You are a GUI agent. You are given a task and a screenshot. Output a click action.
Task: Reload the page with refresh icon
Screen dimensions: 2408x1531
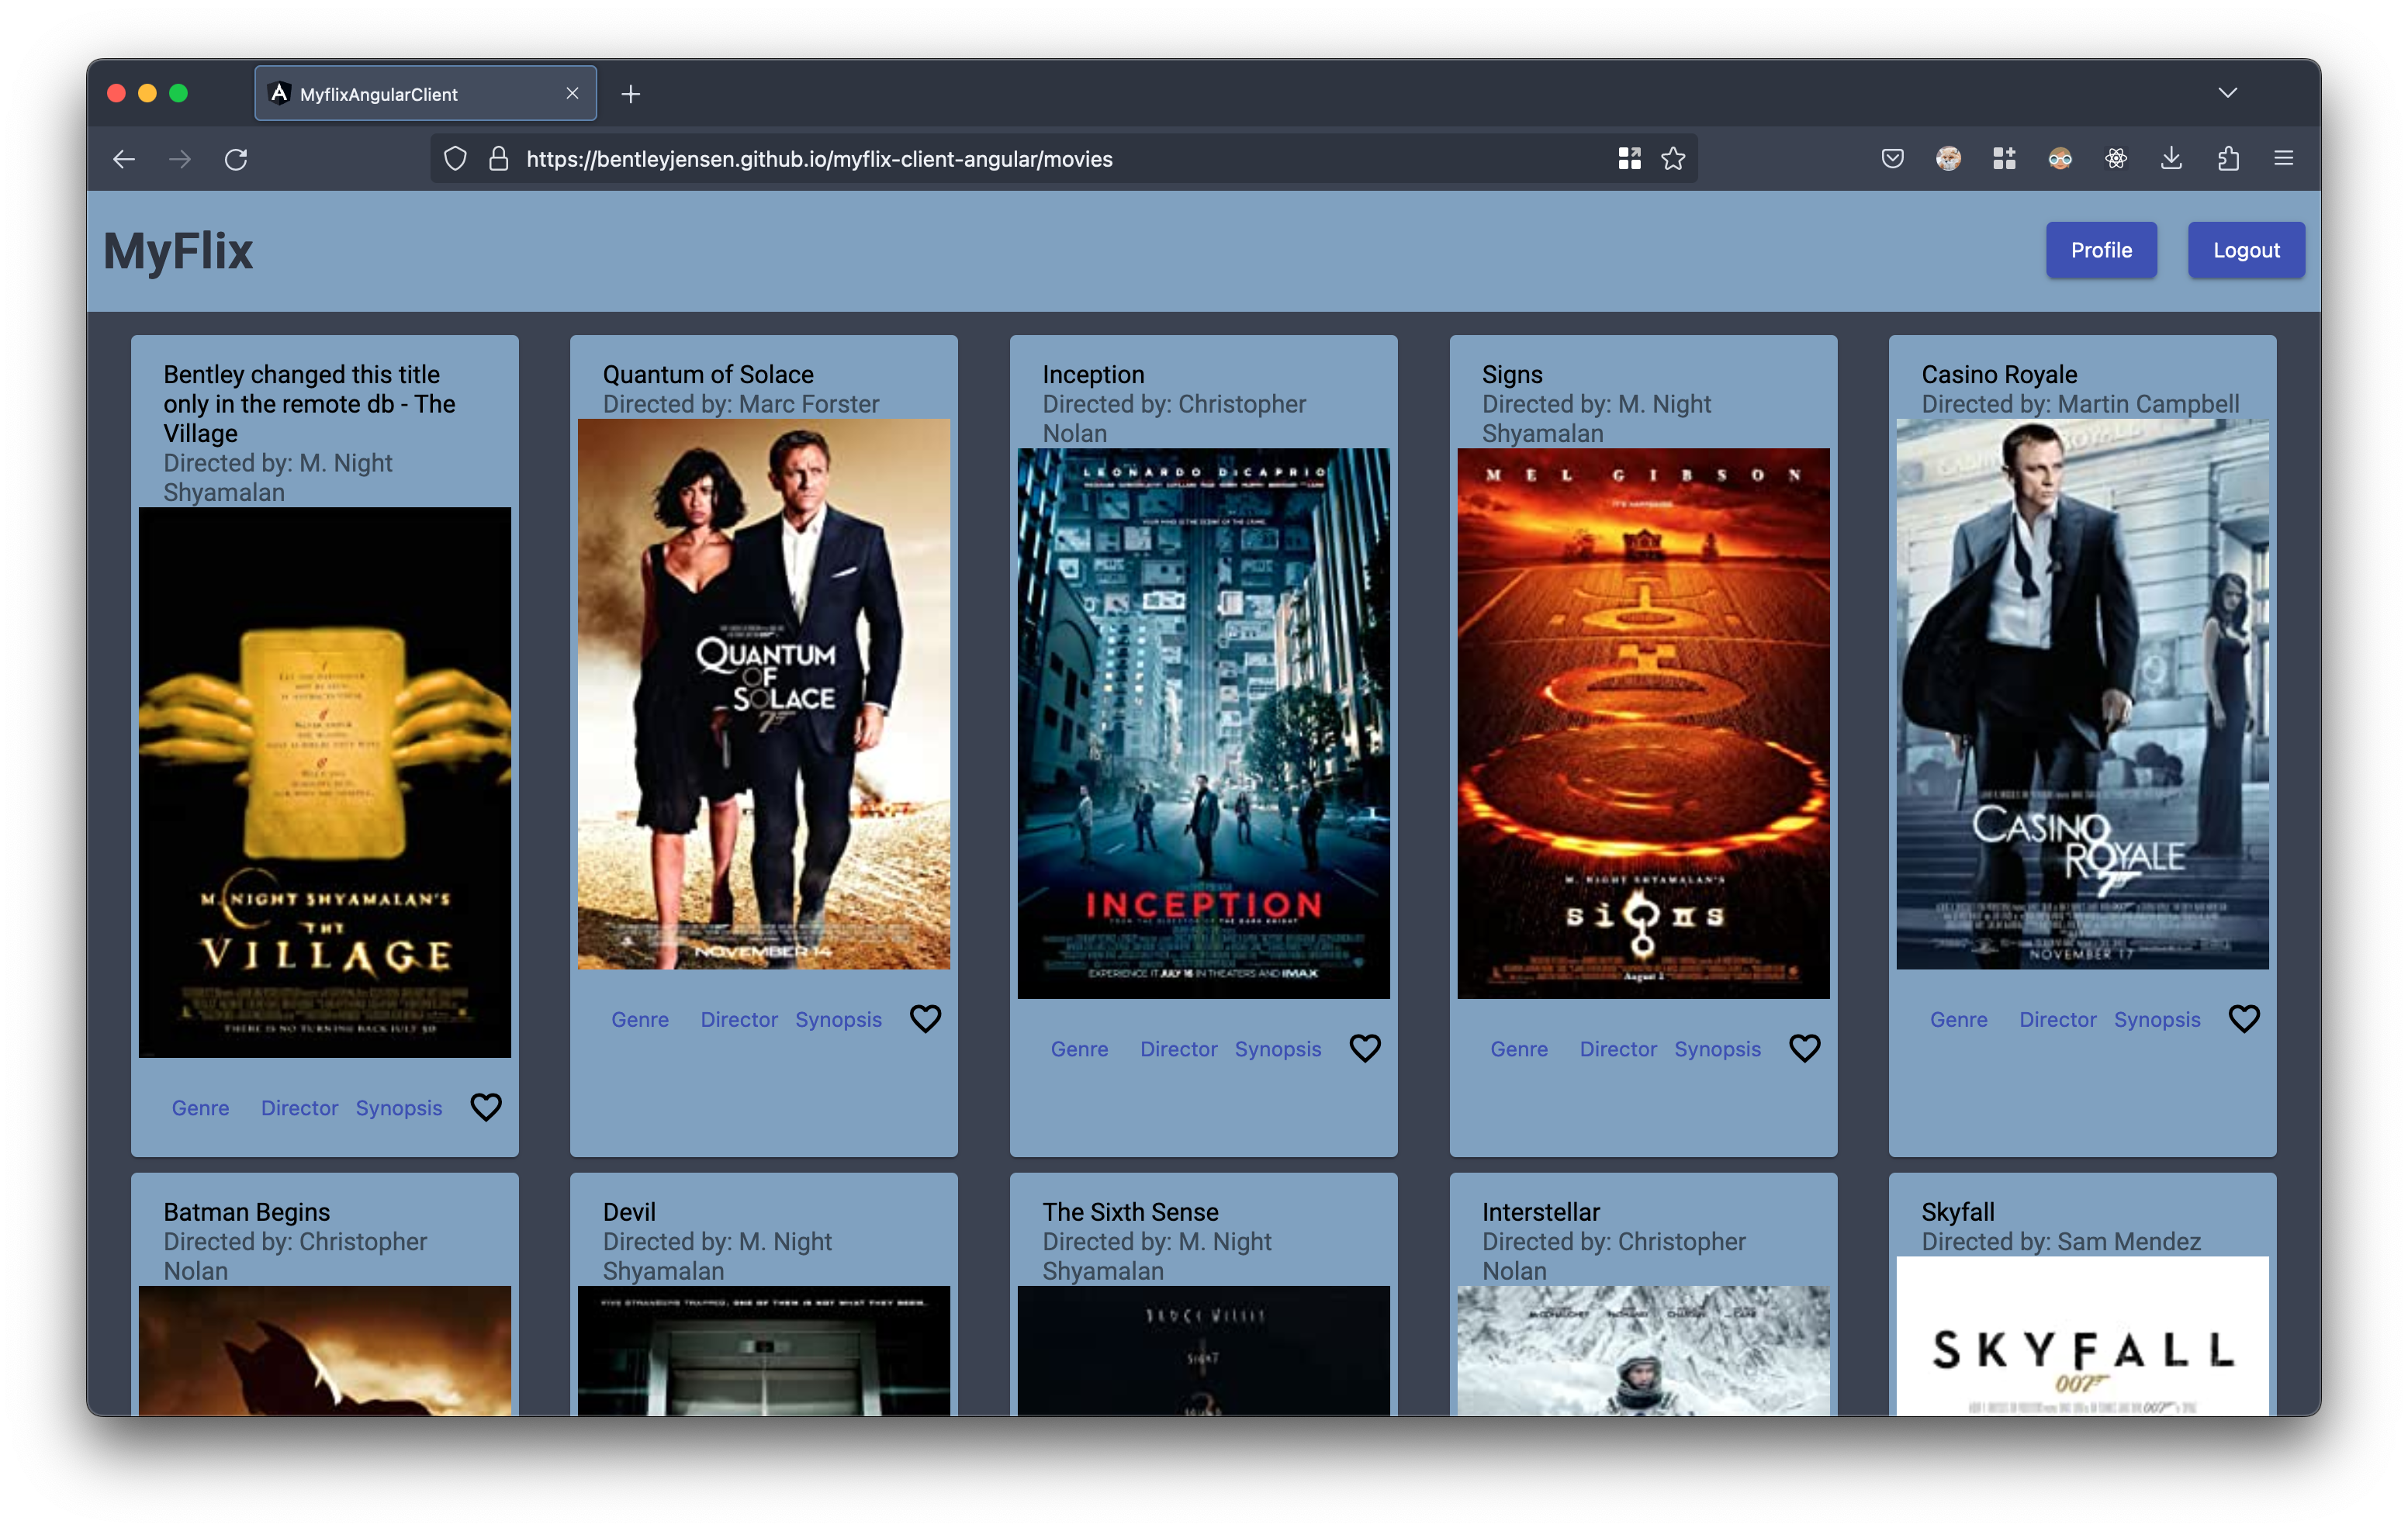(x=236, y=159)
